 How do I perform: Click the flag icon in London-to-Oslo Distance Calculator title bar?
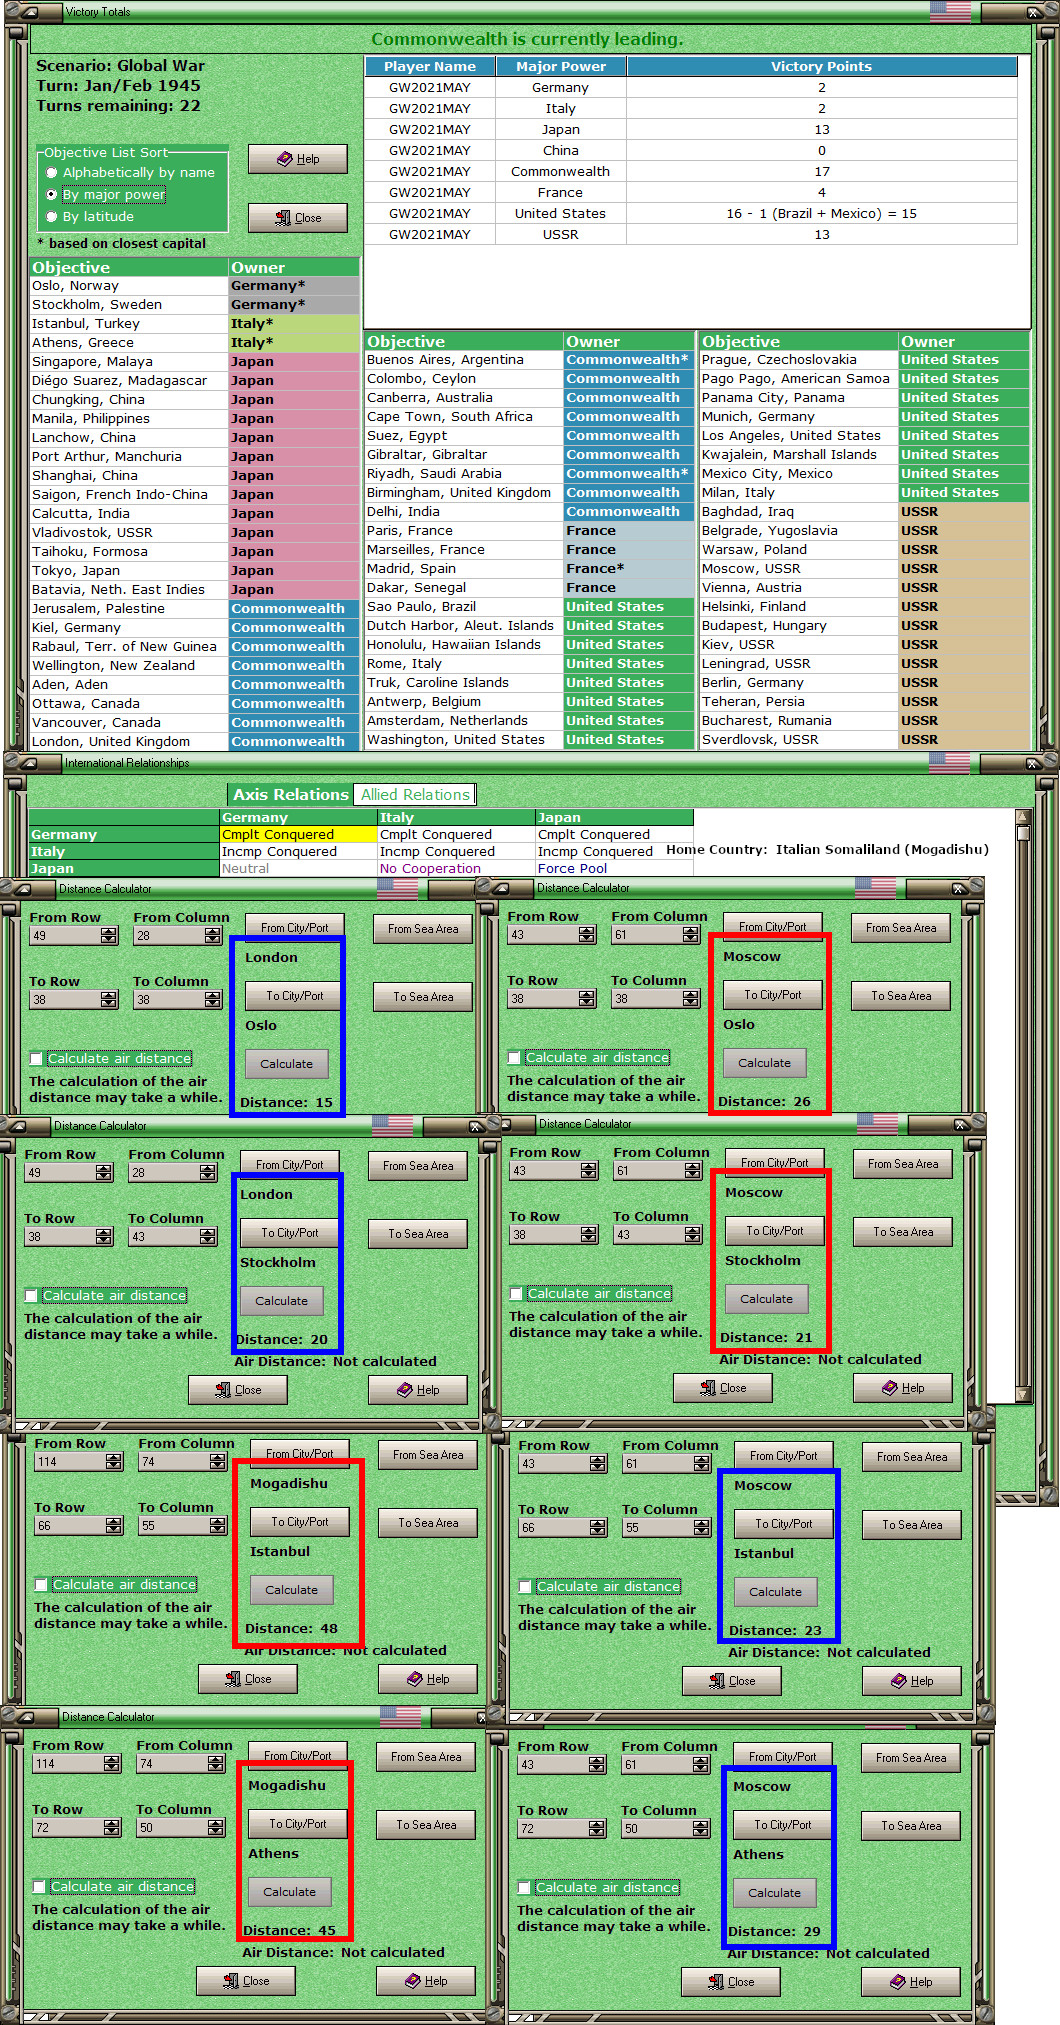click(397, 888)
